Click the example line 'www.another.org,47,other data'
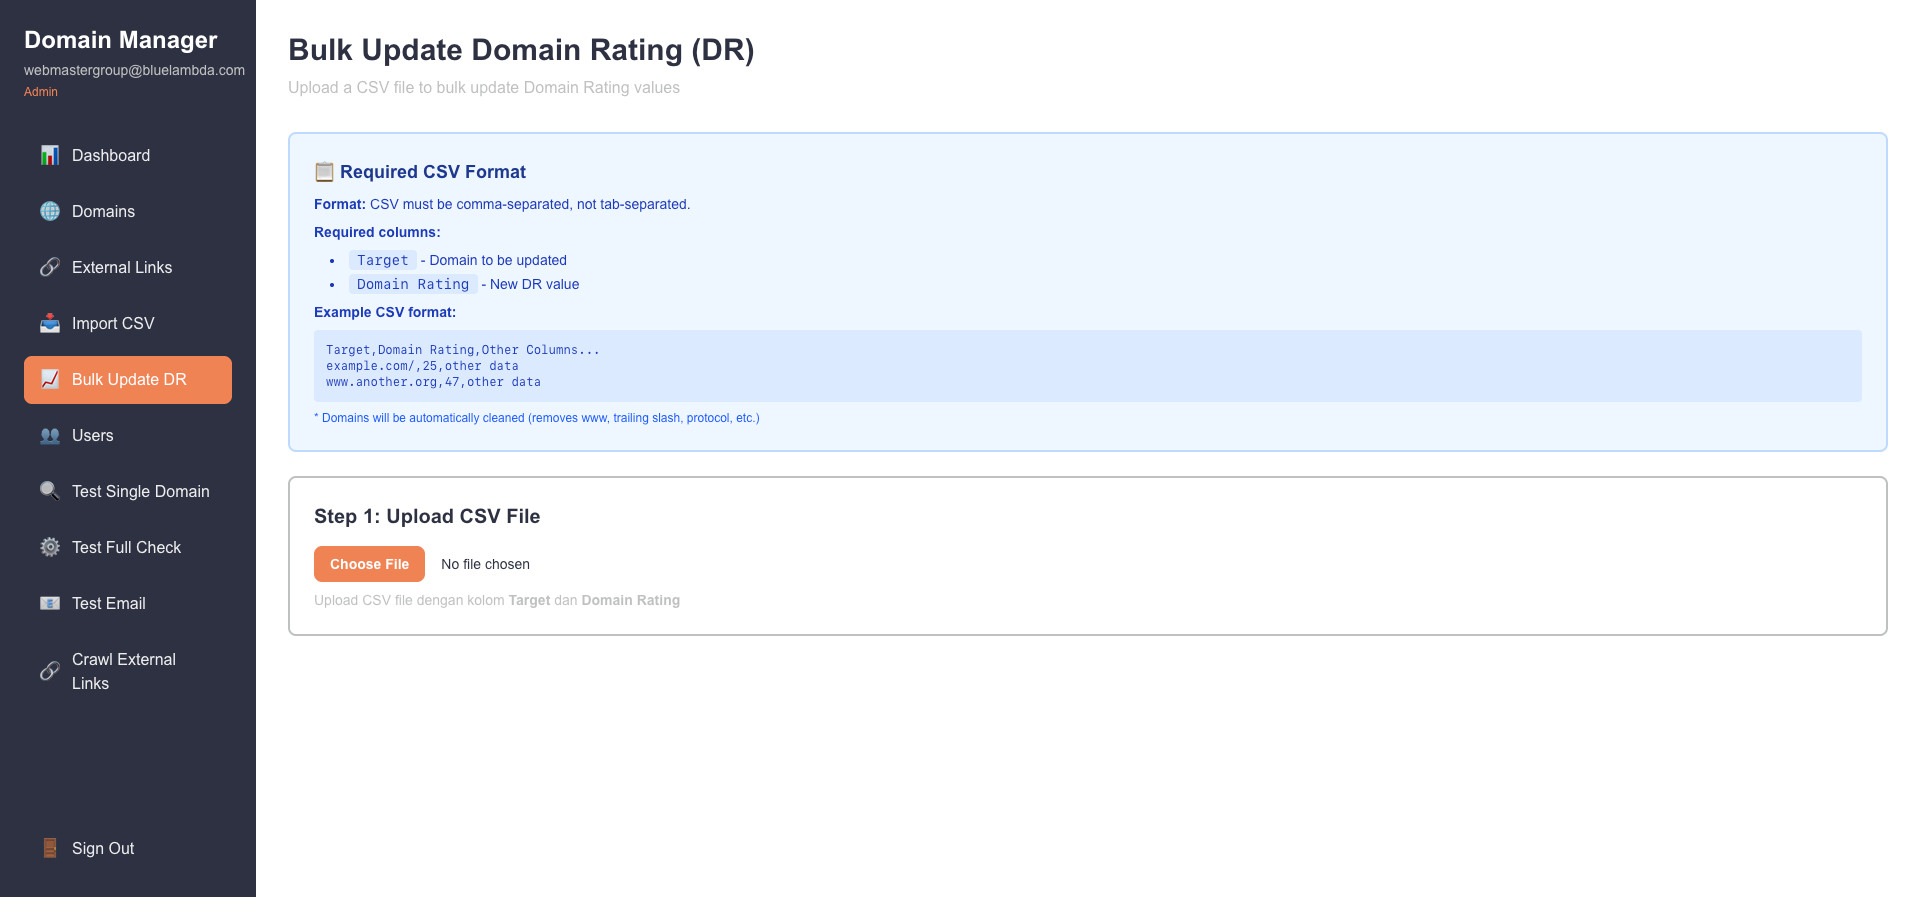 click(x=433, y=382)
